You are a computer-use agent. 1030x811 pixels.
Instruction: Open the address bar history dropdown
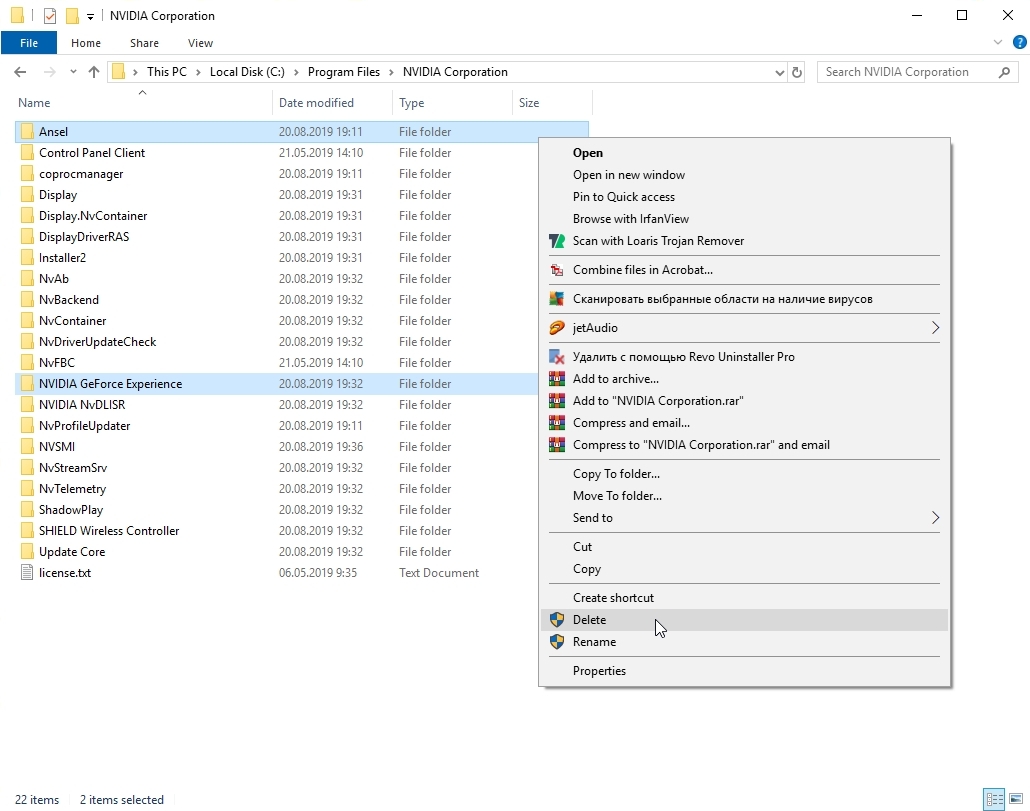tap(780, 72)
